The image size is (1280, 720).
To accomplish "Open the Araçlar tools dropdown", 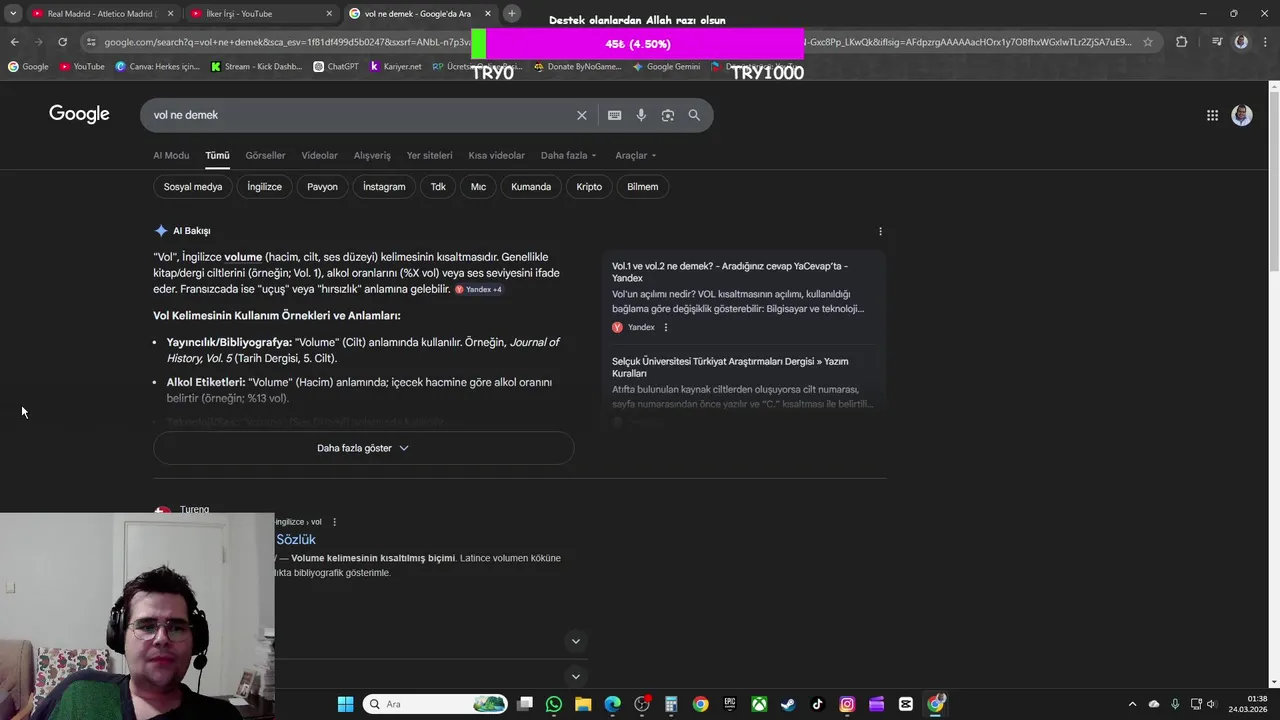I will pyautogui.click(x=636, y=155).
